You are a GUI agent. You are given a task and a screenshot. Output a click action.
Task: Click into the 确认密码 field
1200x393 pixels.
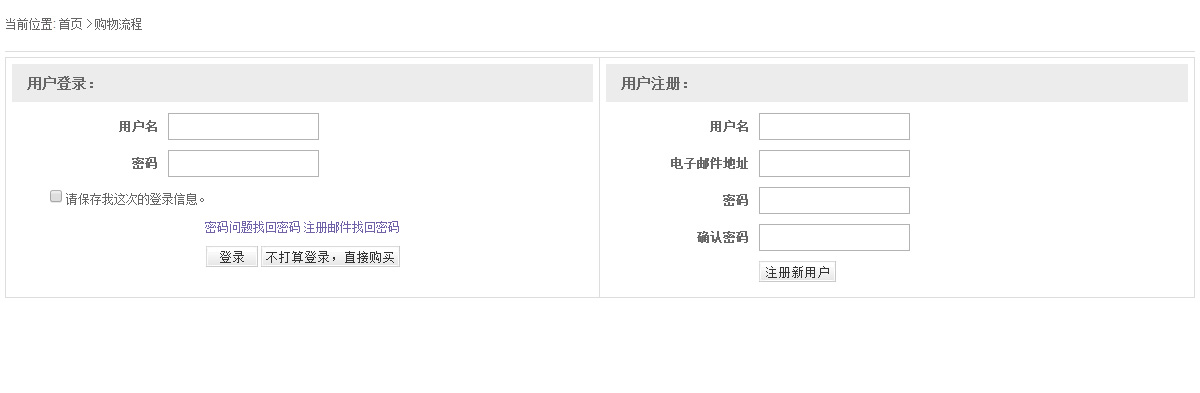pos(834,237)
